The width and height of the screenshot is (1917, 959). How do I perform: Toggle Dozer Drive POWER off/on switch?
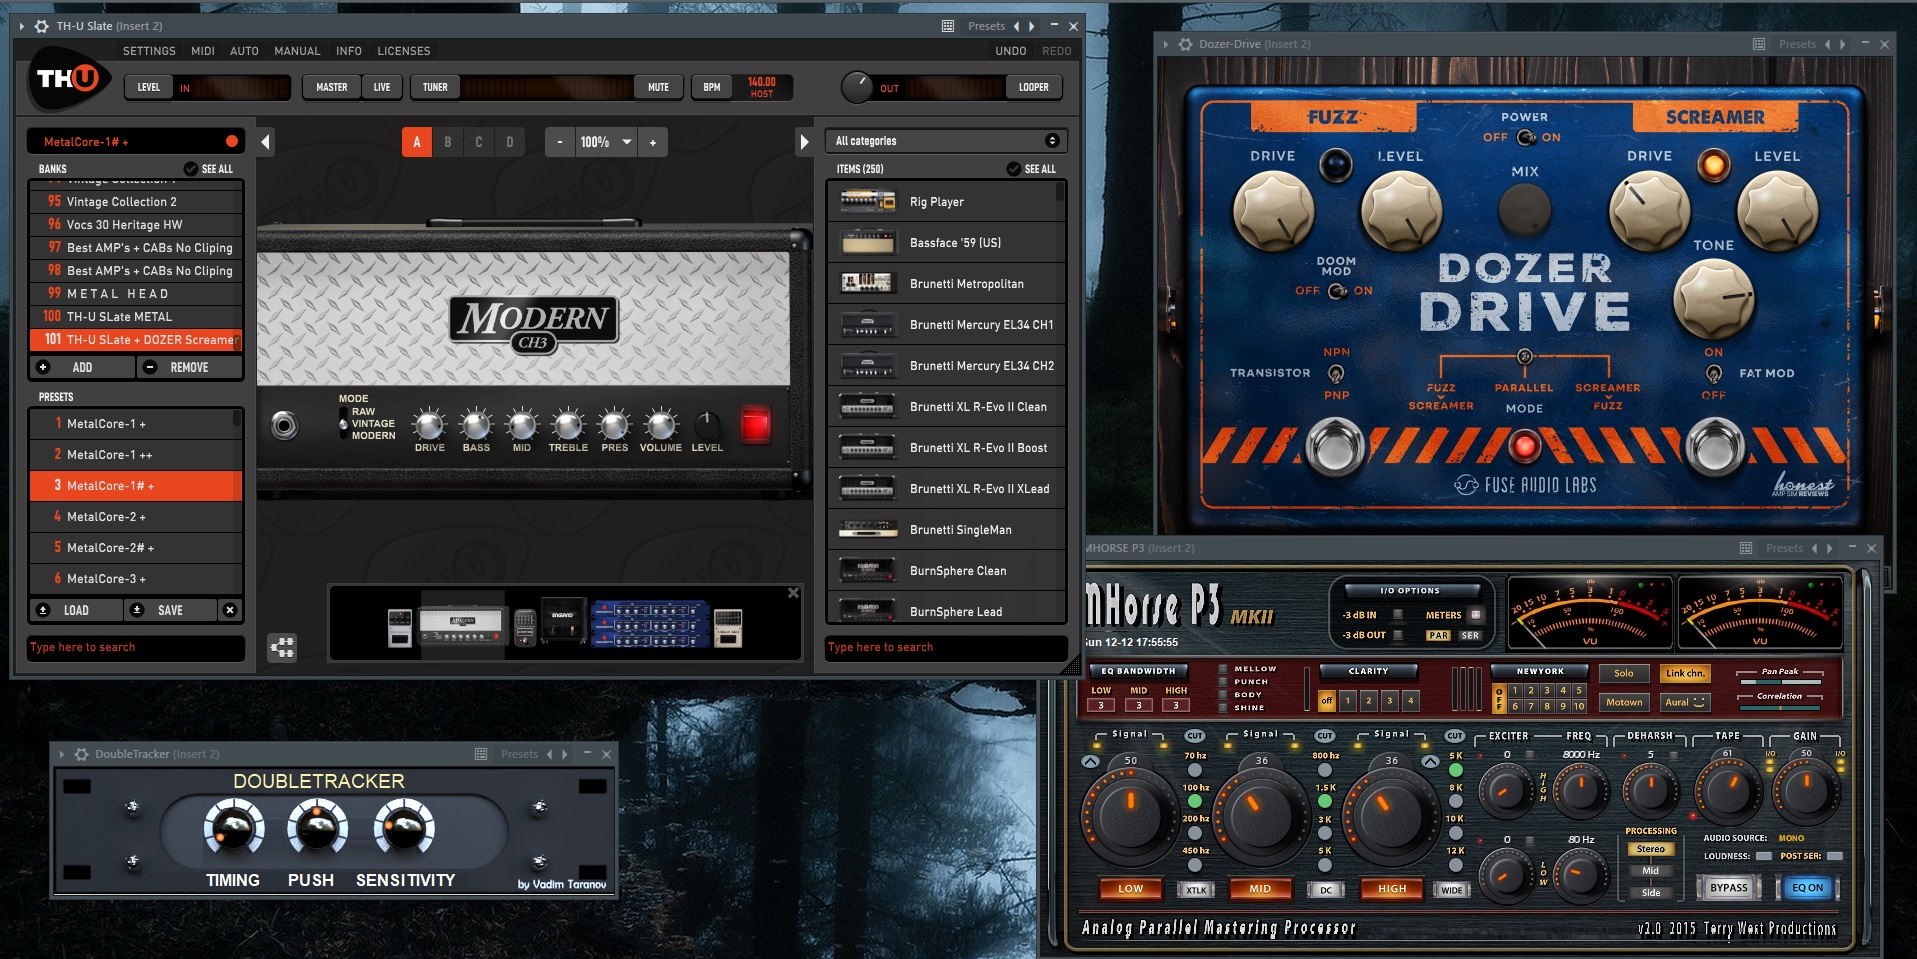[x=1526, y=137]
